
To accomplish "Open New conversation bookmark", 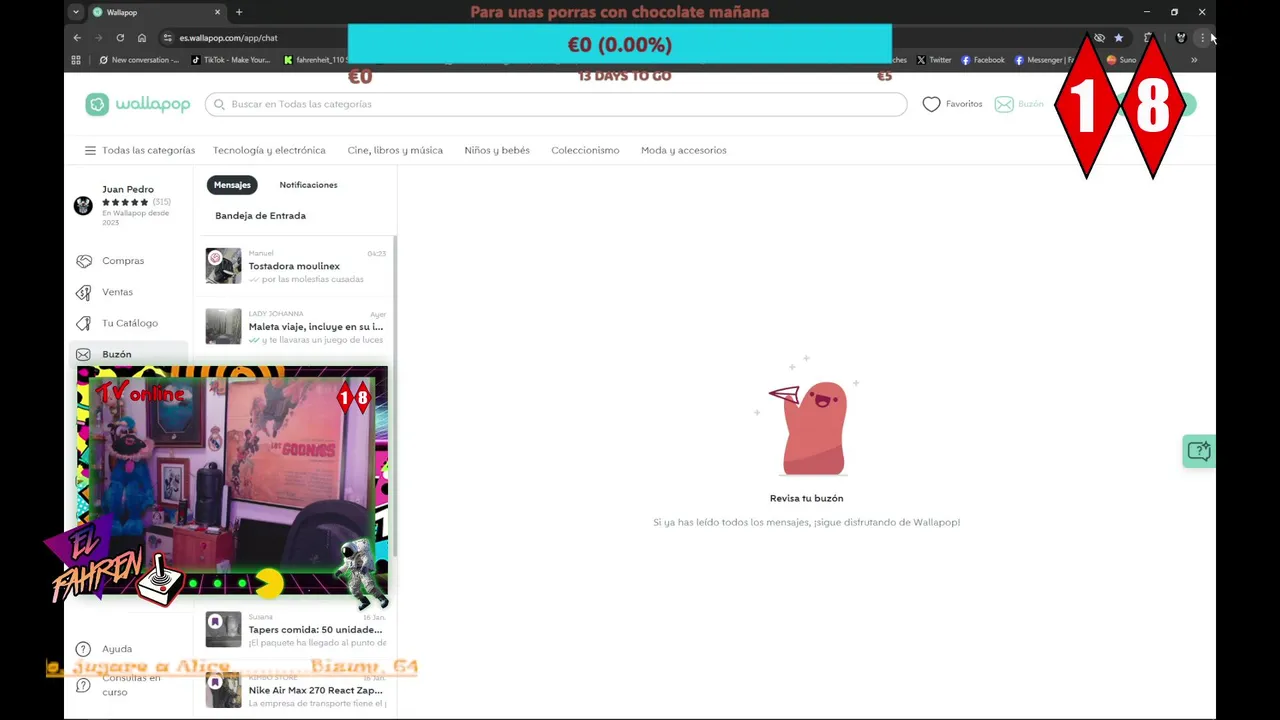I will (x=140, y=60).
